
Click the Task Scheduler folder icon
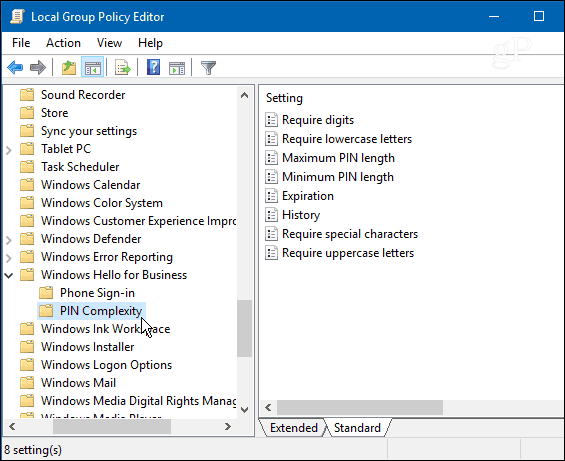[x=27, y=167]
